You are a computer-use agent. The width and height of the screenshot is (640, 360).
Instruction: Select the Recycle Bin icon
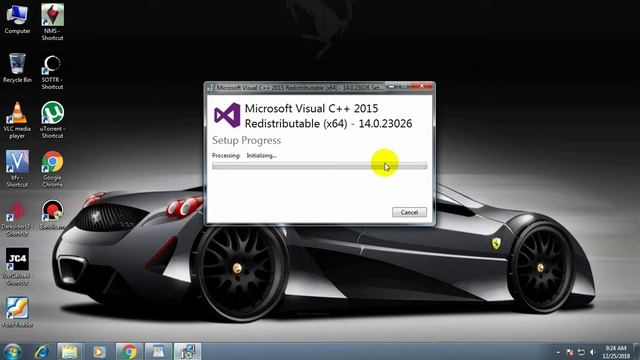(17, 68)
